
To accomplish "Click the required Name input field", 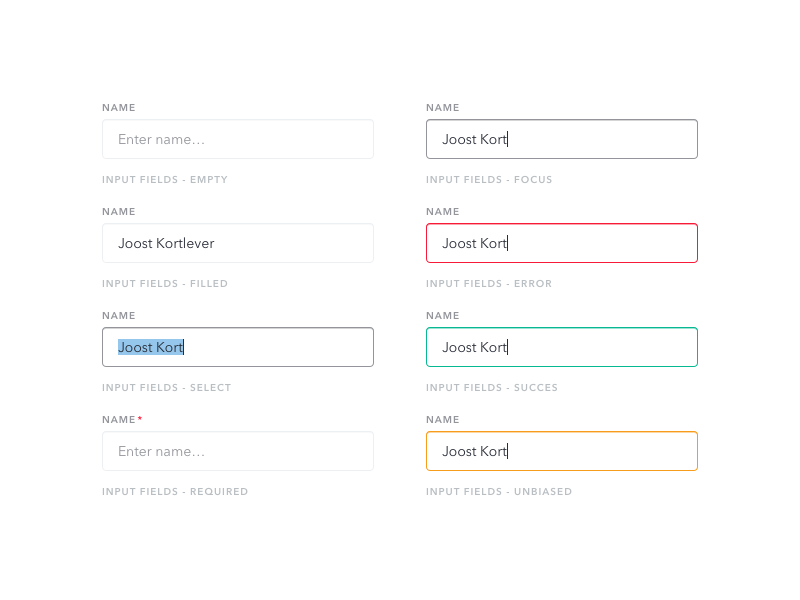I will point(238,451).
